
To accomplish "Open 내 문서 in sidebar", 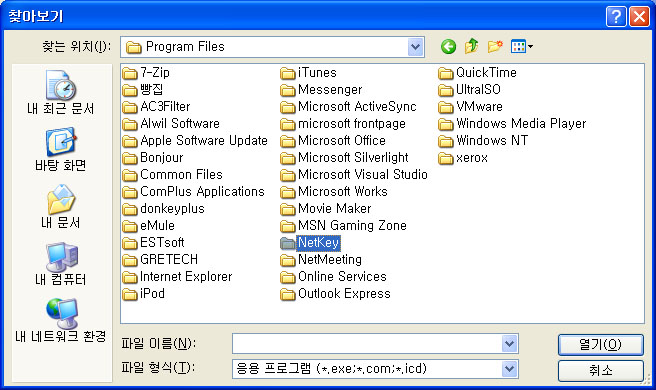I will pyautogui.click(x=61, y=207).
